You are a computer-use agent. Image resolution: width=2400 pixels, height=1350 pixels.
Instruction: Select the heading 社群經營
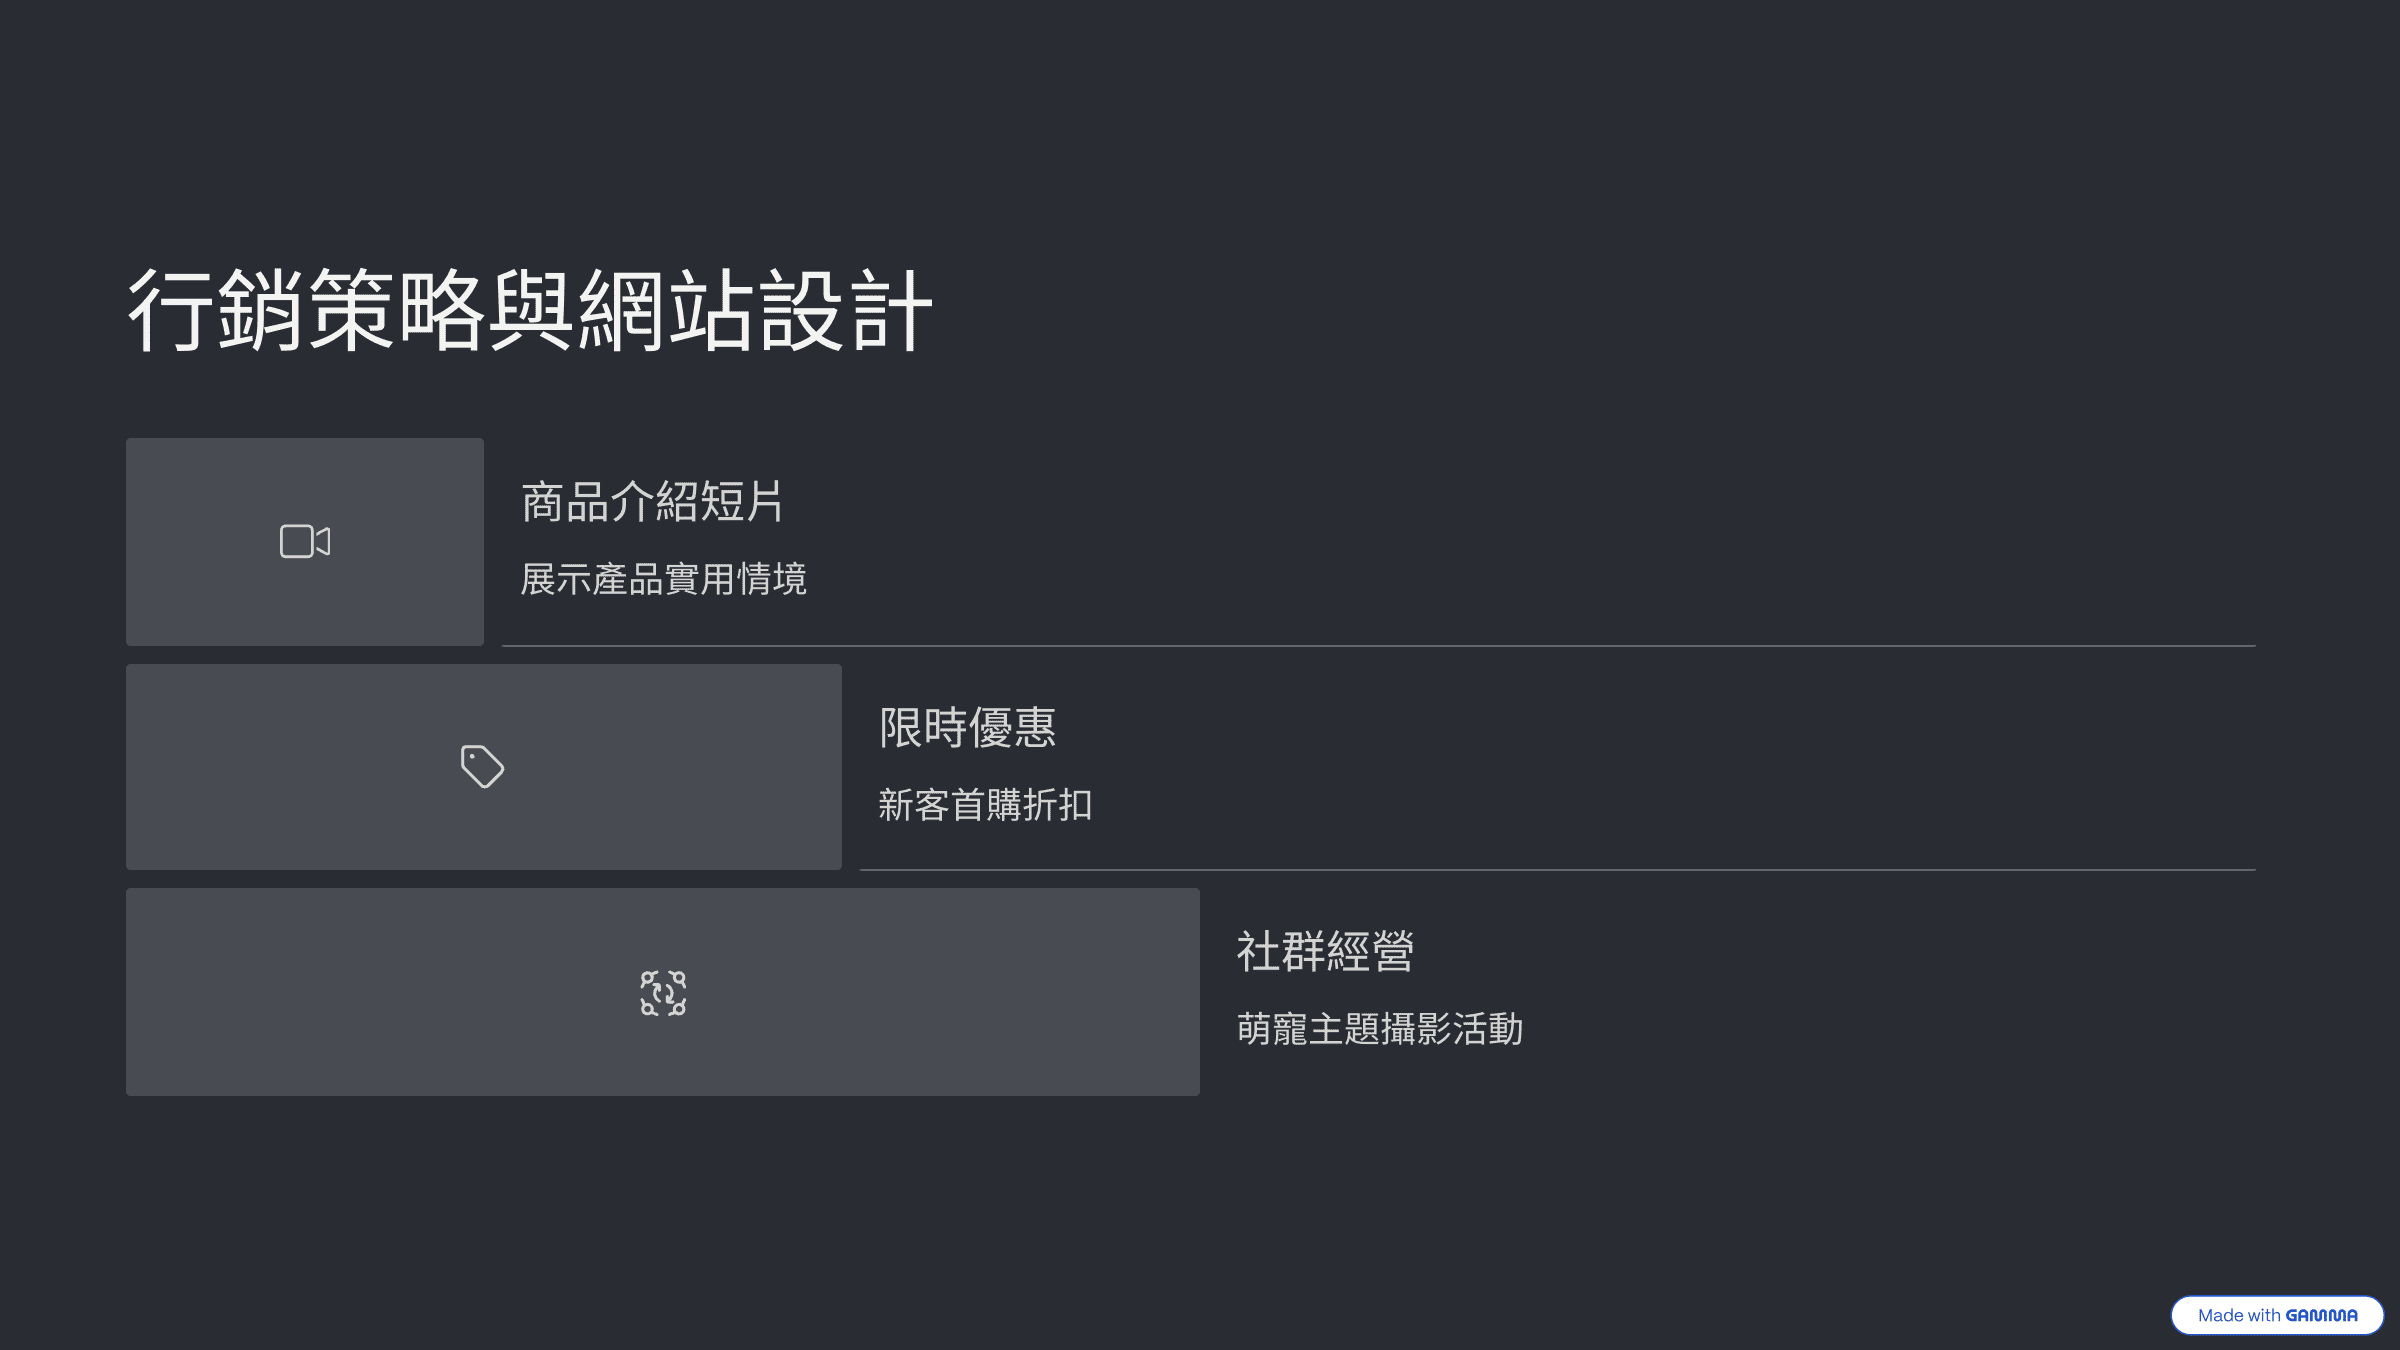[x=1325, y=951]
